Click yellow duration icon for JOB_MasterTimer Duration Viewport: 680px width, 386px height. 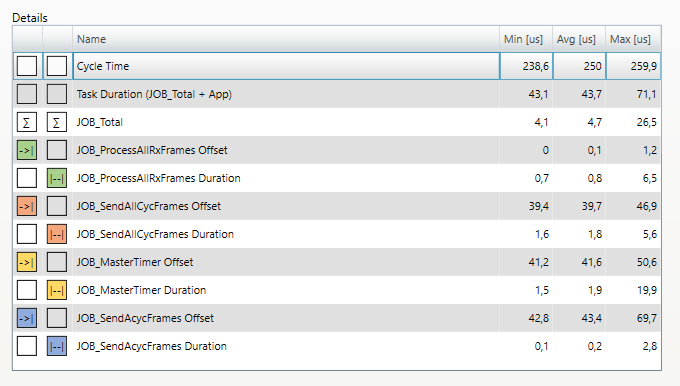57,290
